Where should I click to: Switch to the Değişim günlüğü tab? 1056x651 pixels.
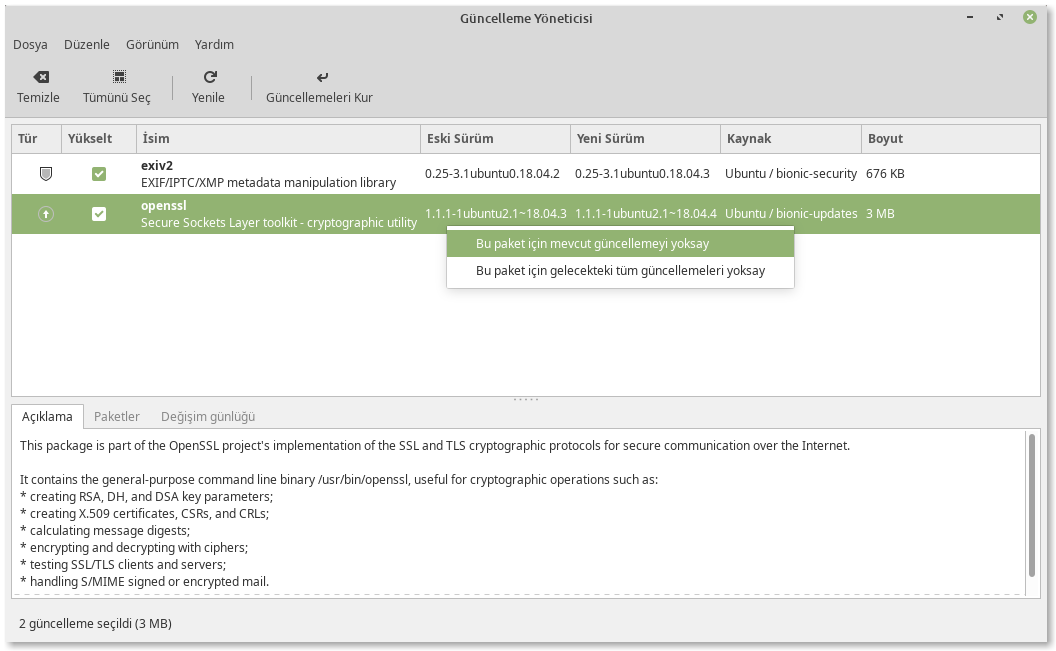(x=208, y=417)
